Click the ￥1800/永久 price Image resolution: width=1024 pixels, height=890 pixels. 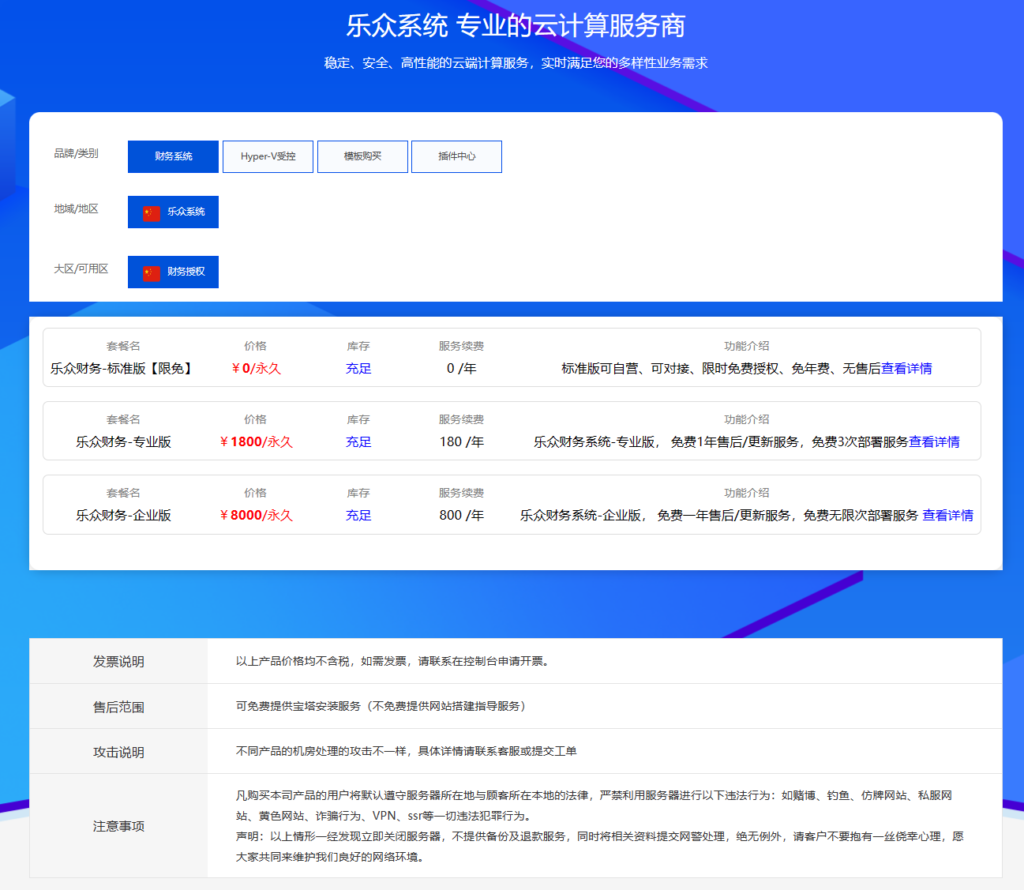point(255,442)
